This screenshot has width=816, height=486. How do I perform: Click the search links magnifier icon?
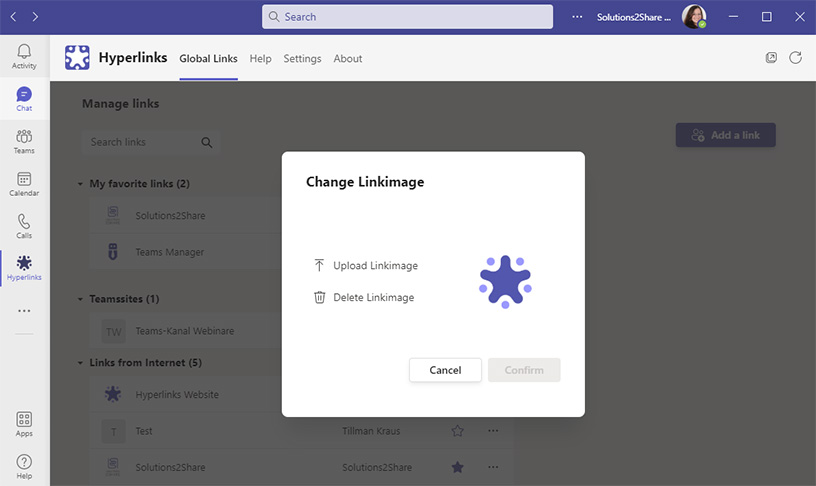(207, 142)
